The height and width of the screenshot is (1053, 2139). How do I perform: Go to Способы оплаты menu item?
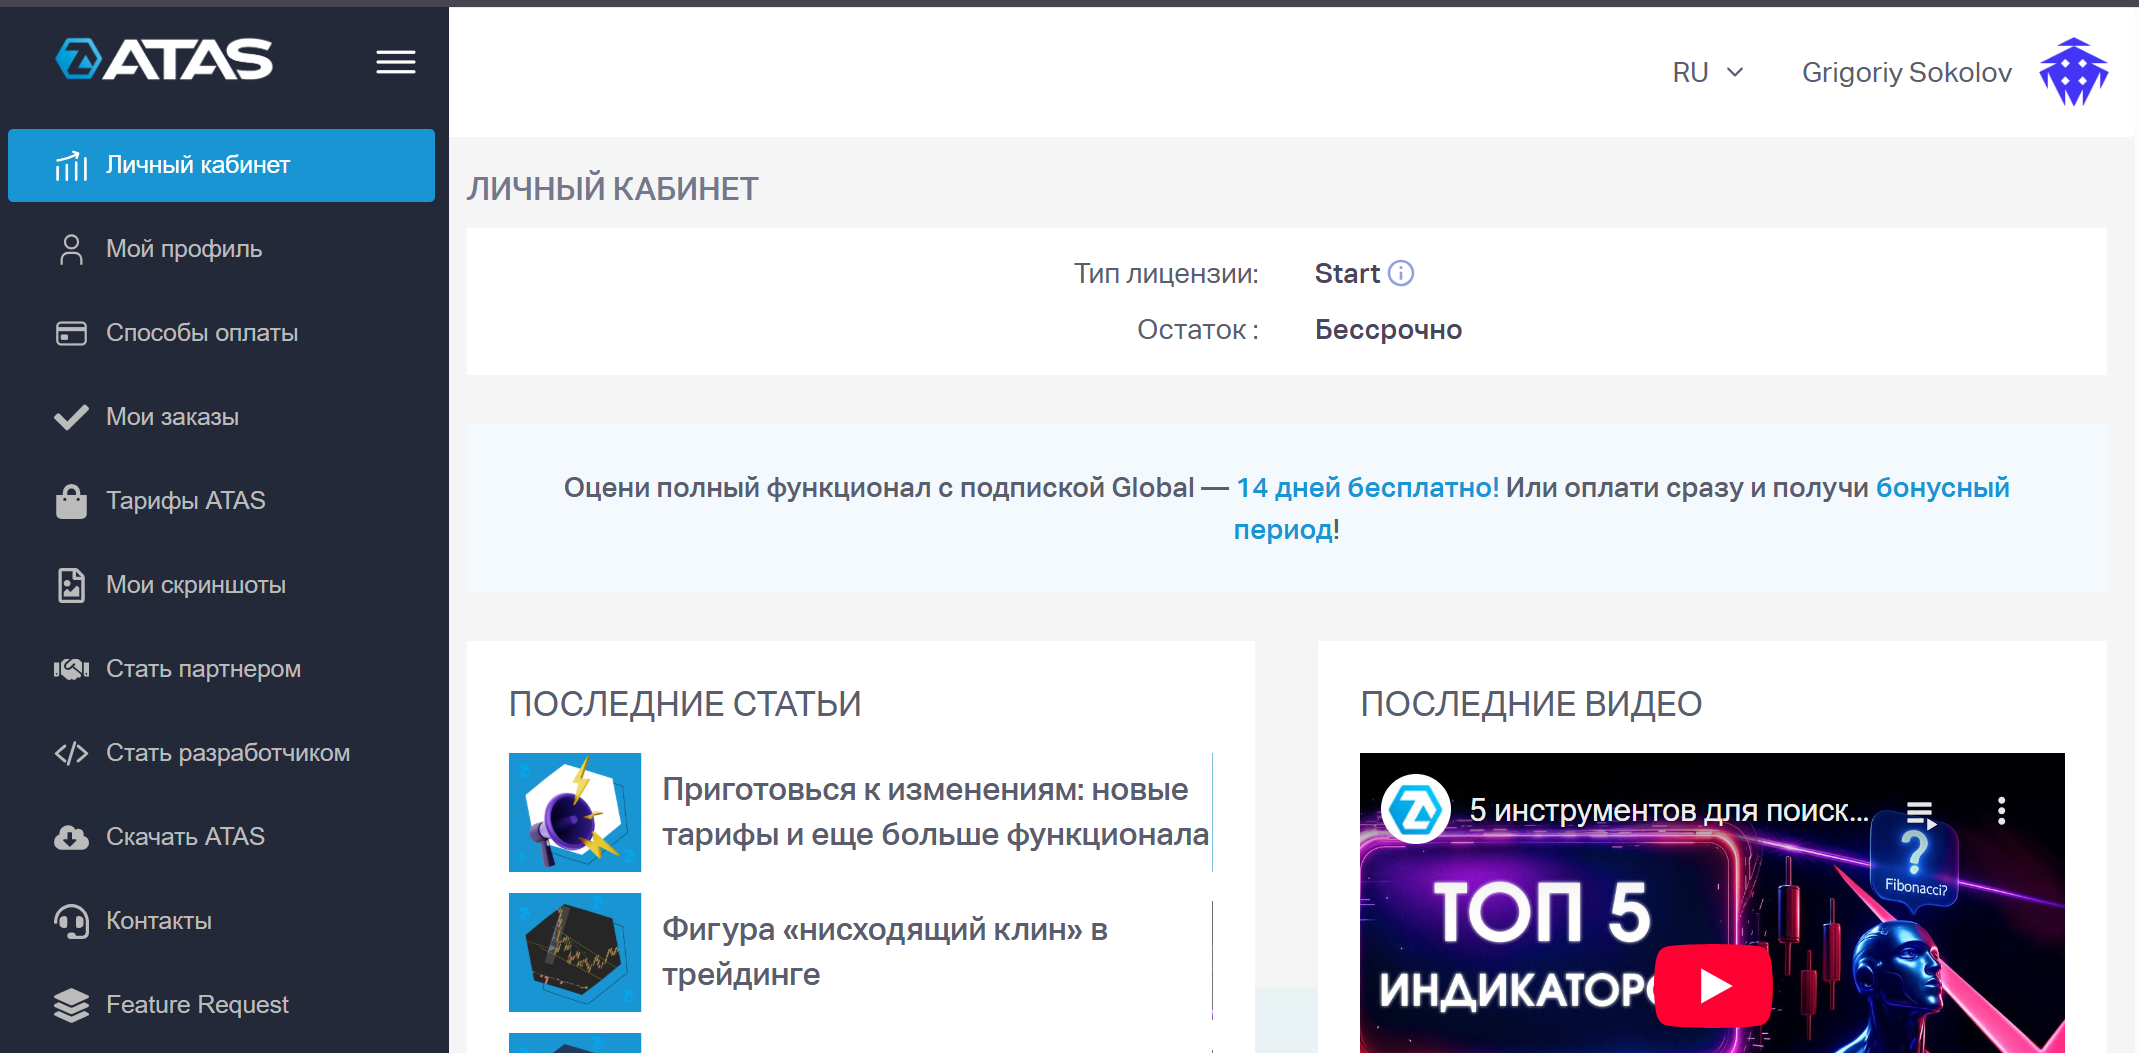pos(202,333)
